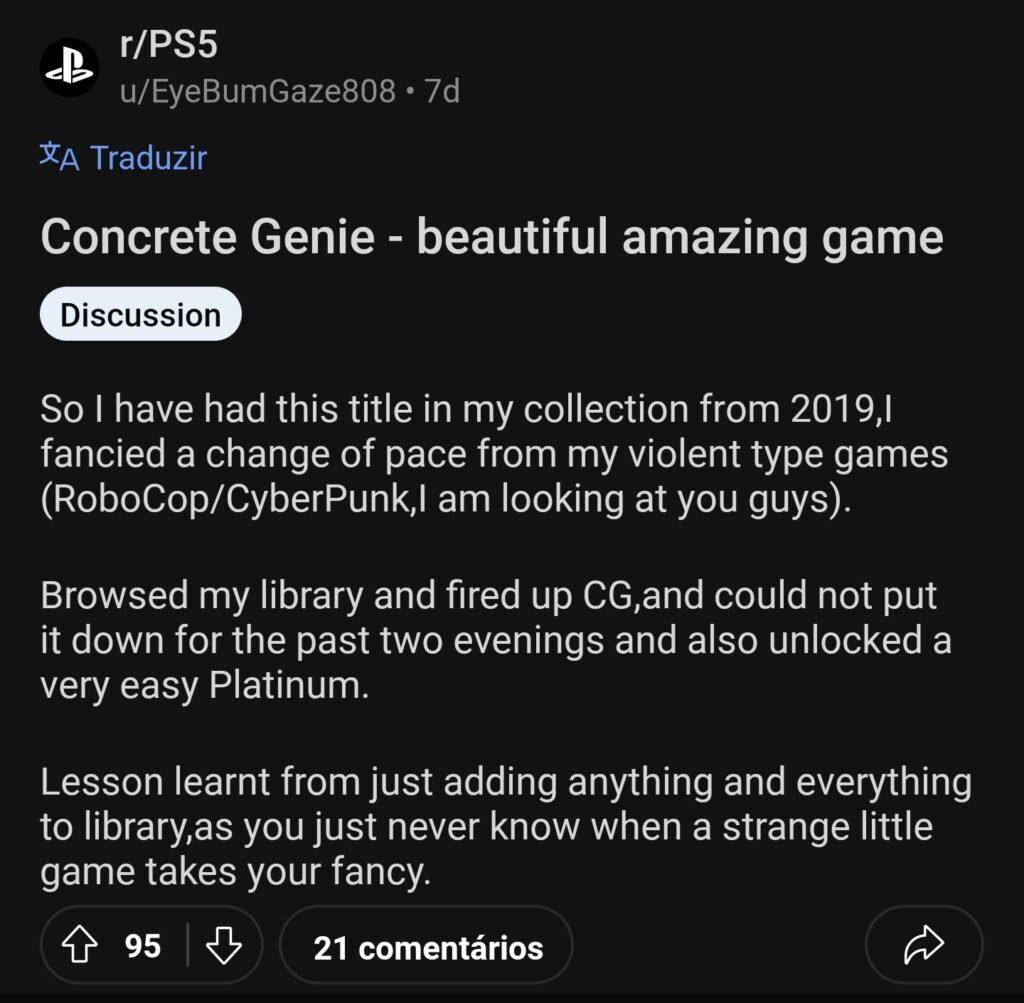This screenshot has width=1024, height=1003.
Task: Upvote the Concrete Genie post
Action: coord(82,946)
